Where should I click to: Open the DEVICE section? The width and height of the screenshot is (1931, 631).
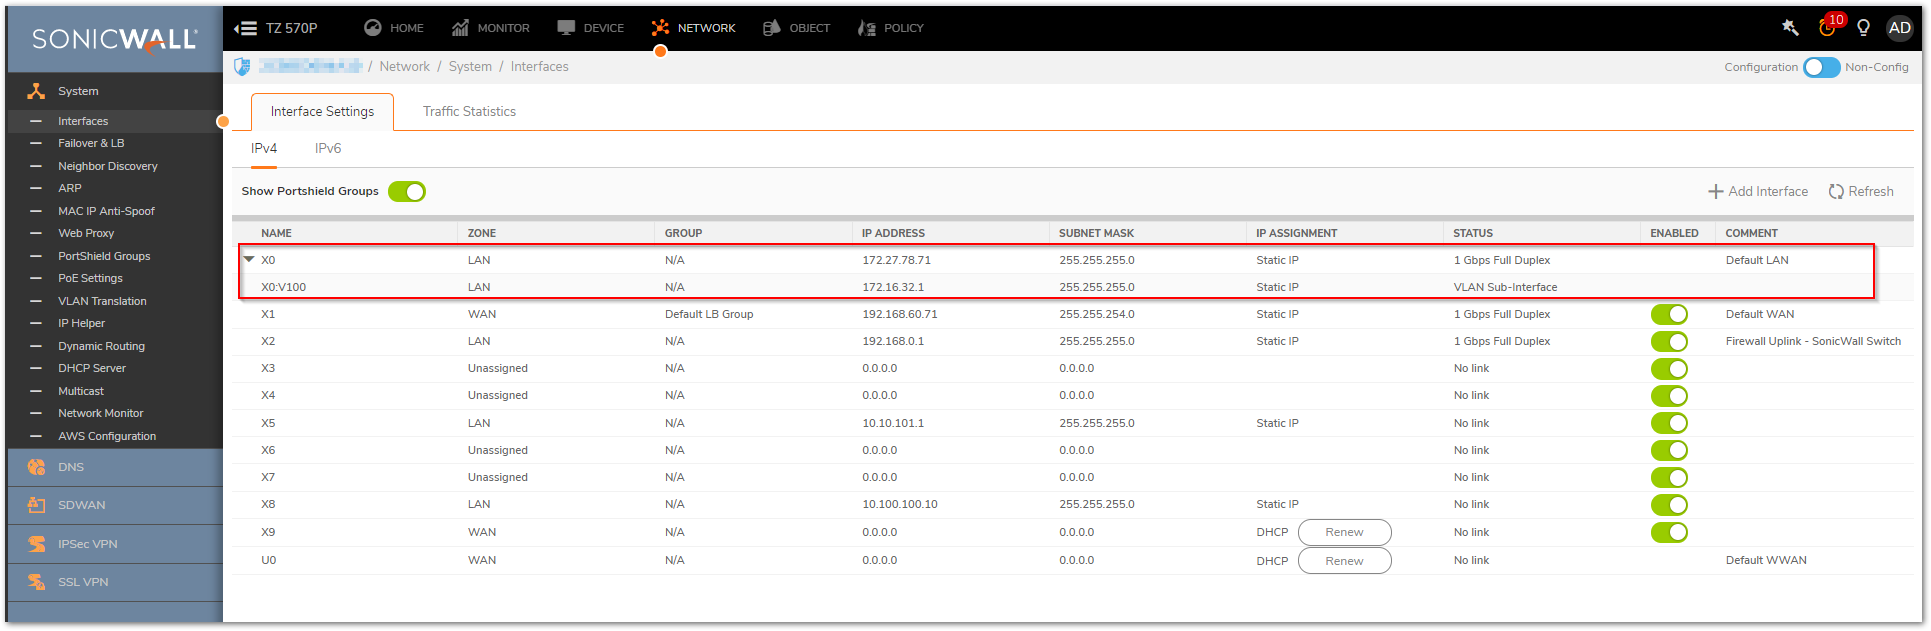click(x=590, y=28)
